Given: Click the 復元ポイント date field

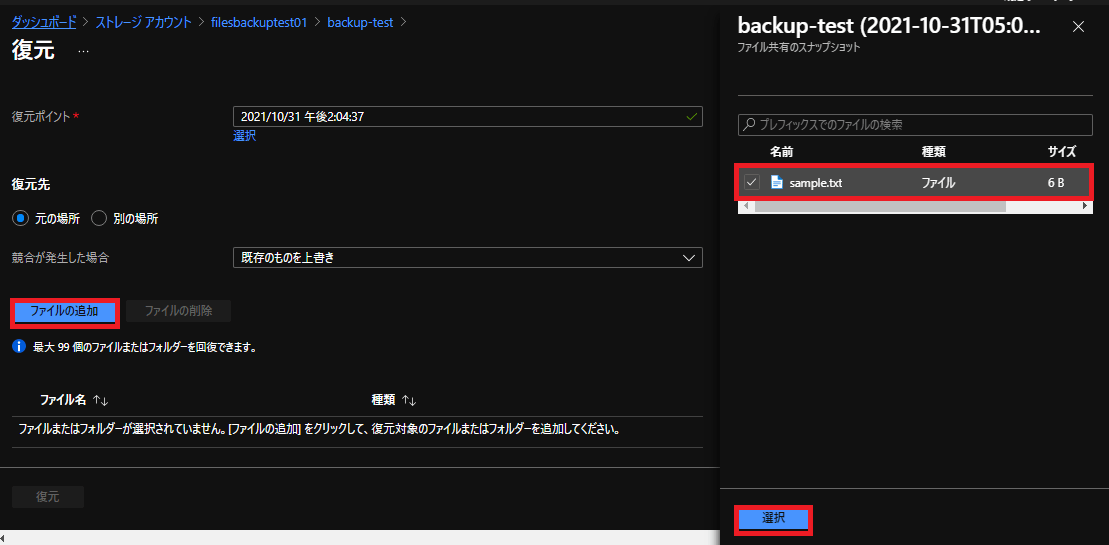Looking at the screenshot, I should coord(468,117).
